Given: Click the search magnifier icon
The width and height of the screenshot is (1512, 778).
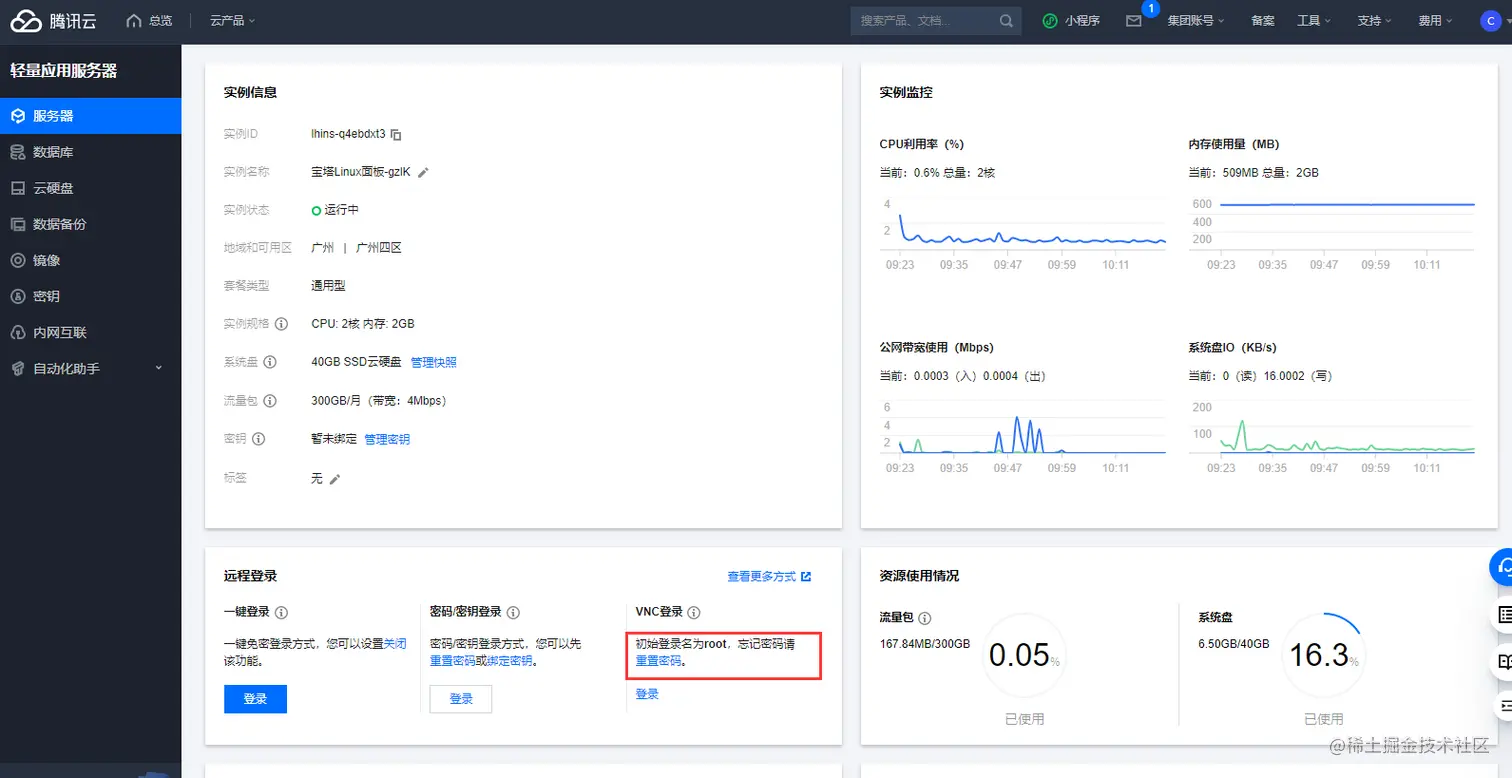Looking at the screenshot, I should pos(1006,20).
